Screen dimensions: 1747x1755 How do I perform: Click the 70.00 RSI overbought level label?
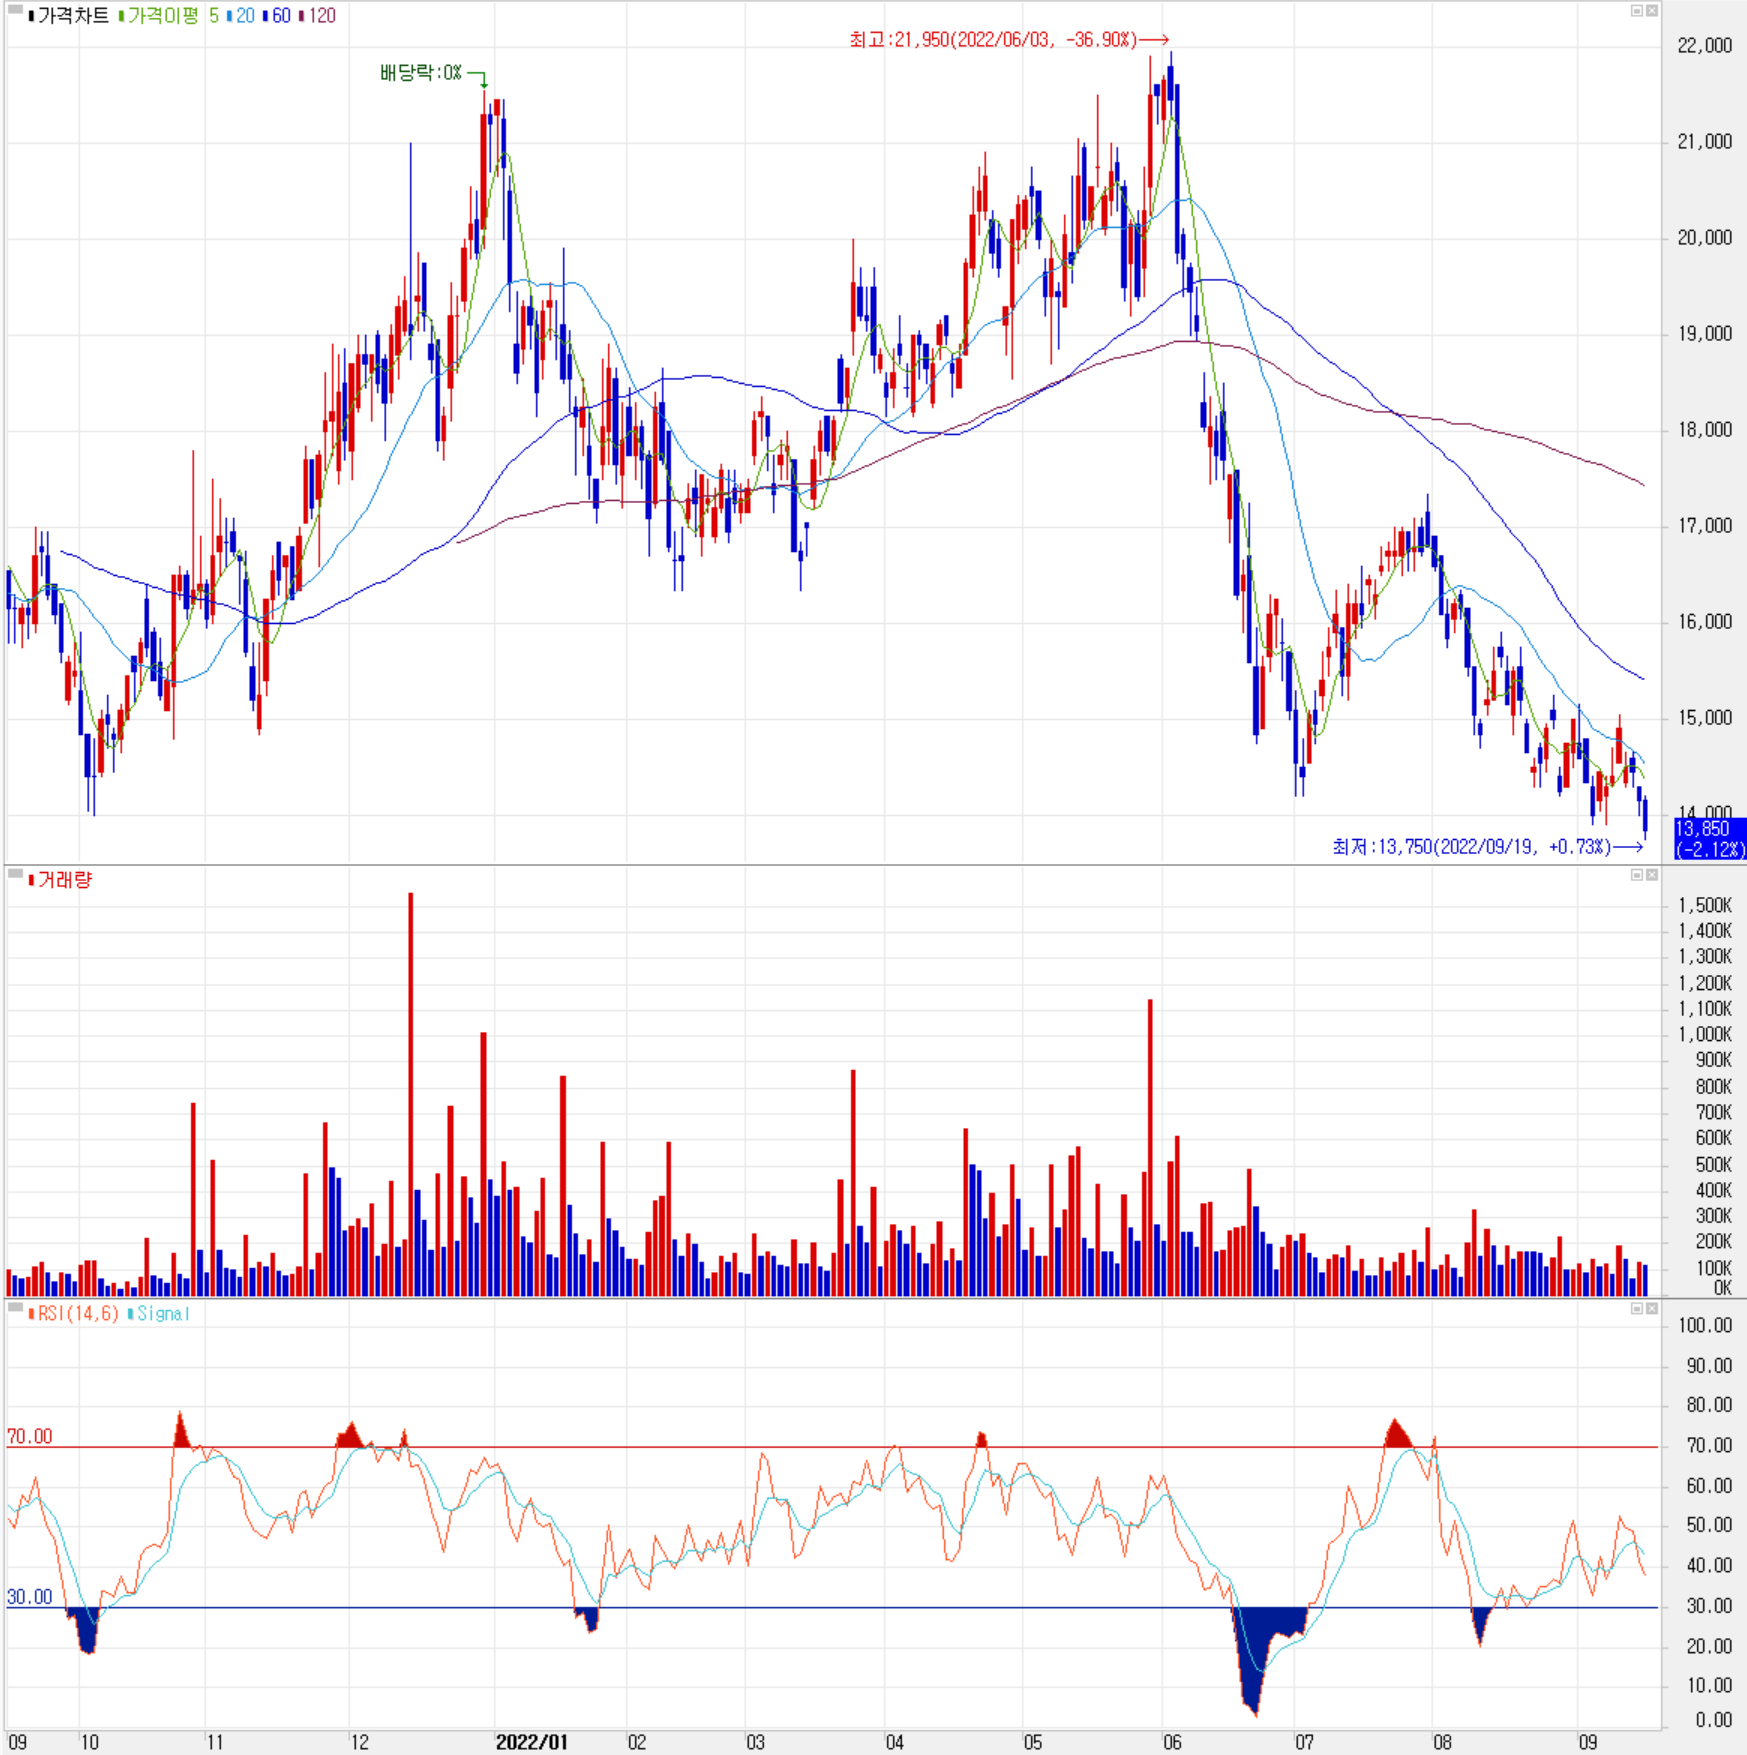29,1436
